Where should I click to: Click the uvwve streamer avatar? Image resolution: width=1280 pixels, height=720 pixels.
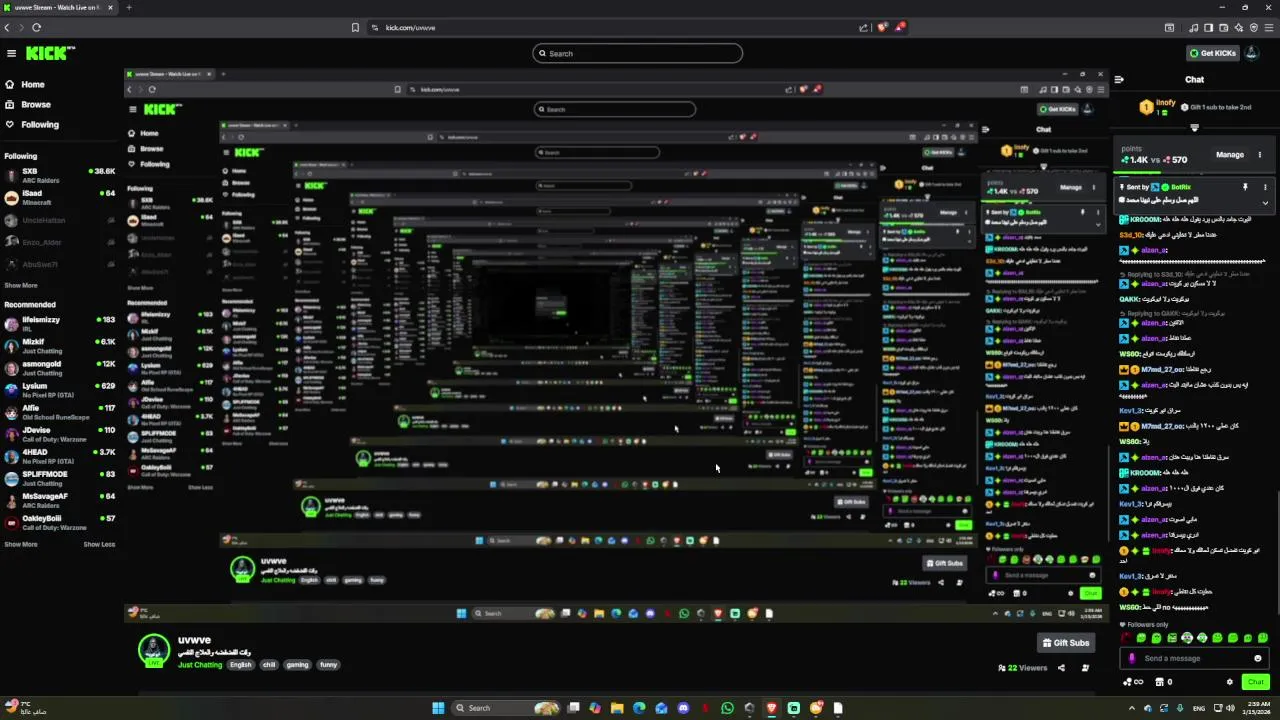pos(154,650)
